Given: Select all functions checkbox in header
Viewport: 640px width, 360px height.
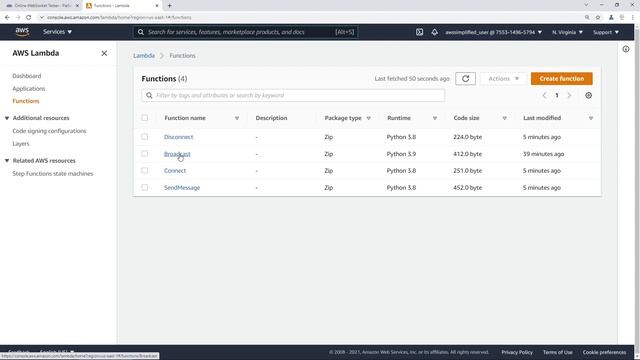Looking at the screenshot, I should 144,118.
